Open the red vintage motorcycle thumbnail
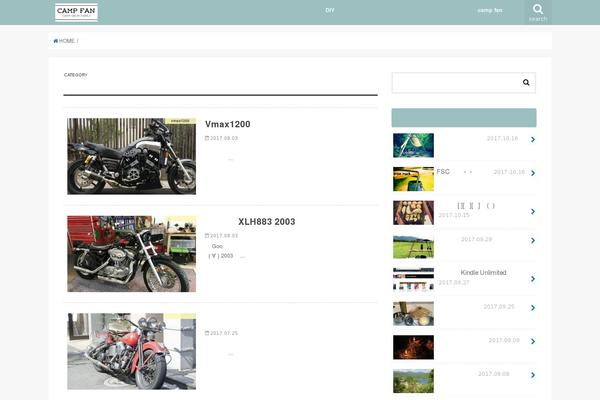The height and width of the screenshot is (400, 600). point(132,351)
